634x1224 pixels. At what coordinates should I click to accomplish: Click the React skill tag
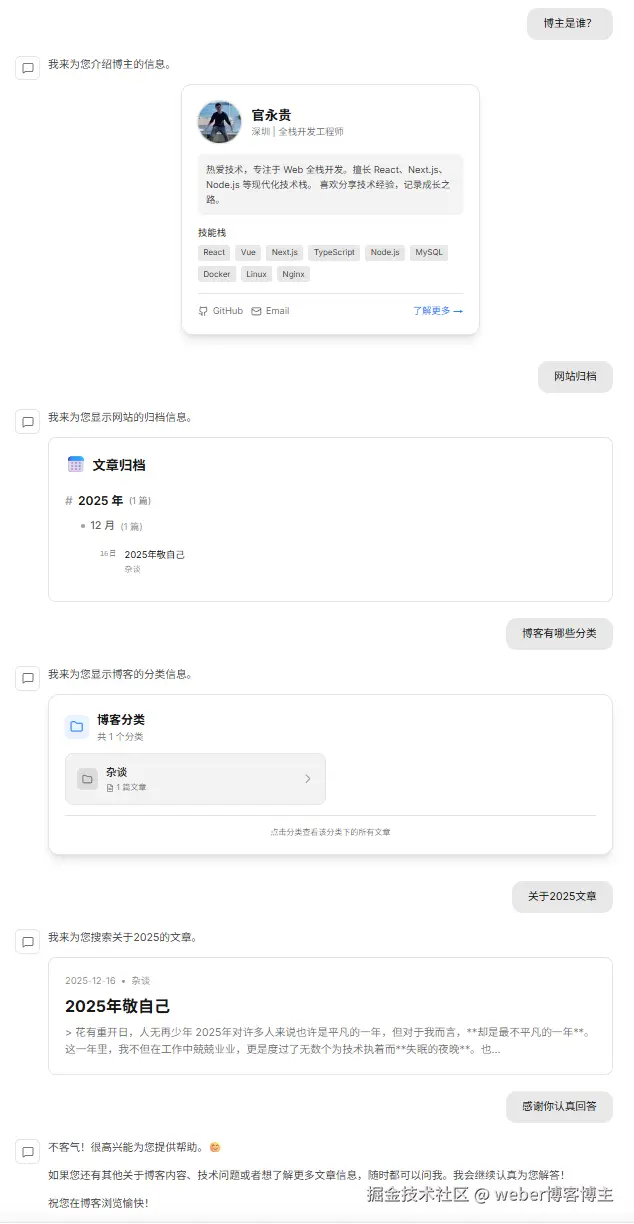pos(213,252)
